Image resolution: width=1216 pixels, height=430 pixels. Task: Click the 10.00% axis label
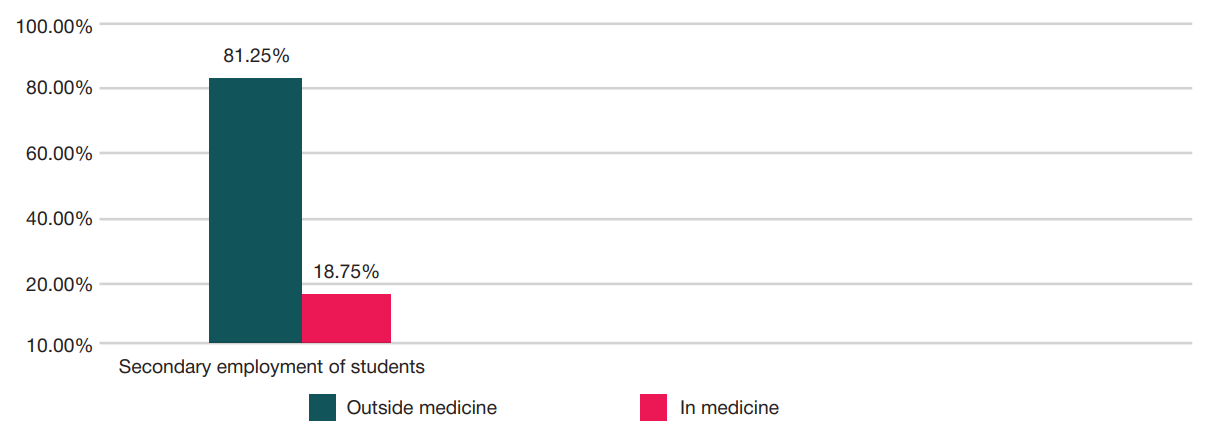click(x=59, y=346)
